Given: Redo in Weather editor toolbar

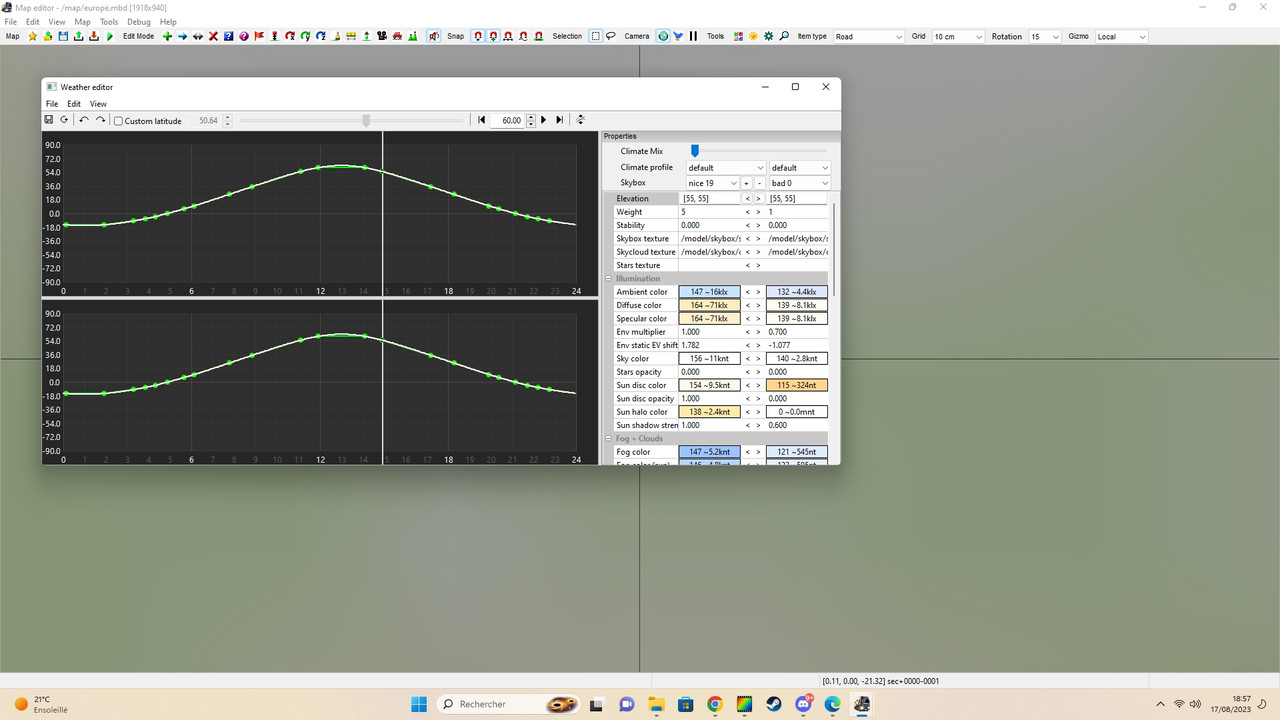Looking at the screenshot, I should tap(100, 120).
